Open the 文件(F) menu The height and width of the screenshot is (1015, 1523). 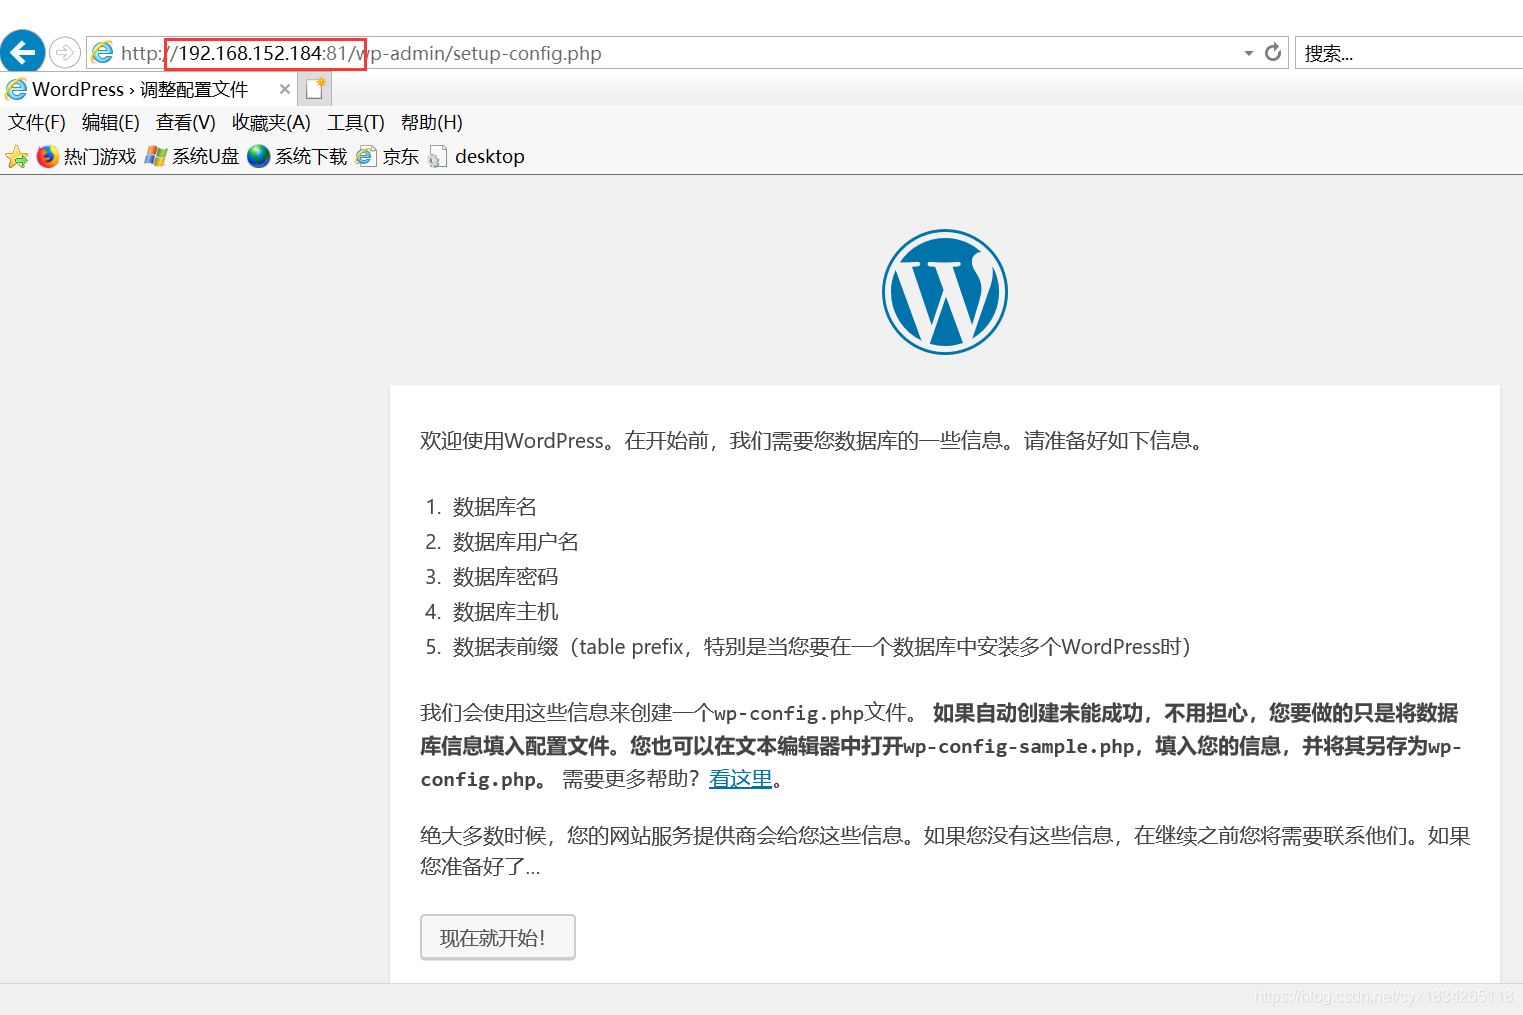[x=37, y=122]
